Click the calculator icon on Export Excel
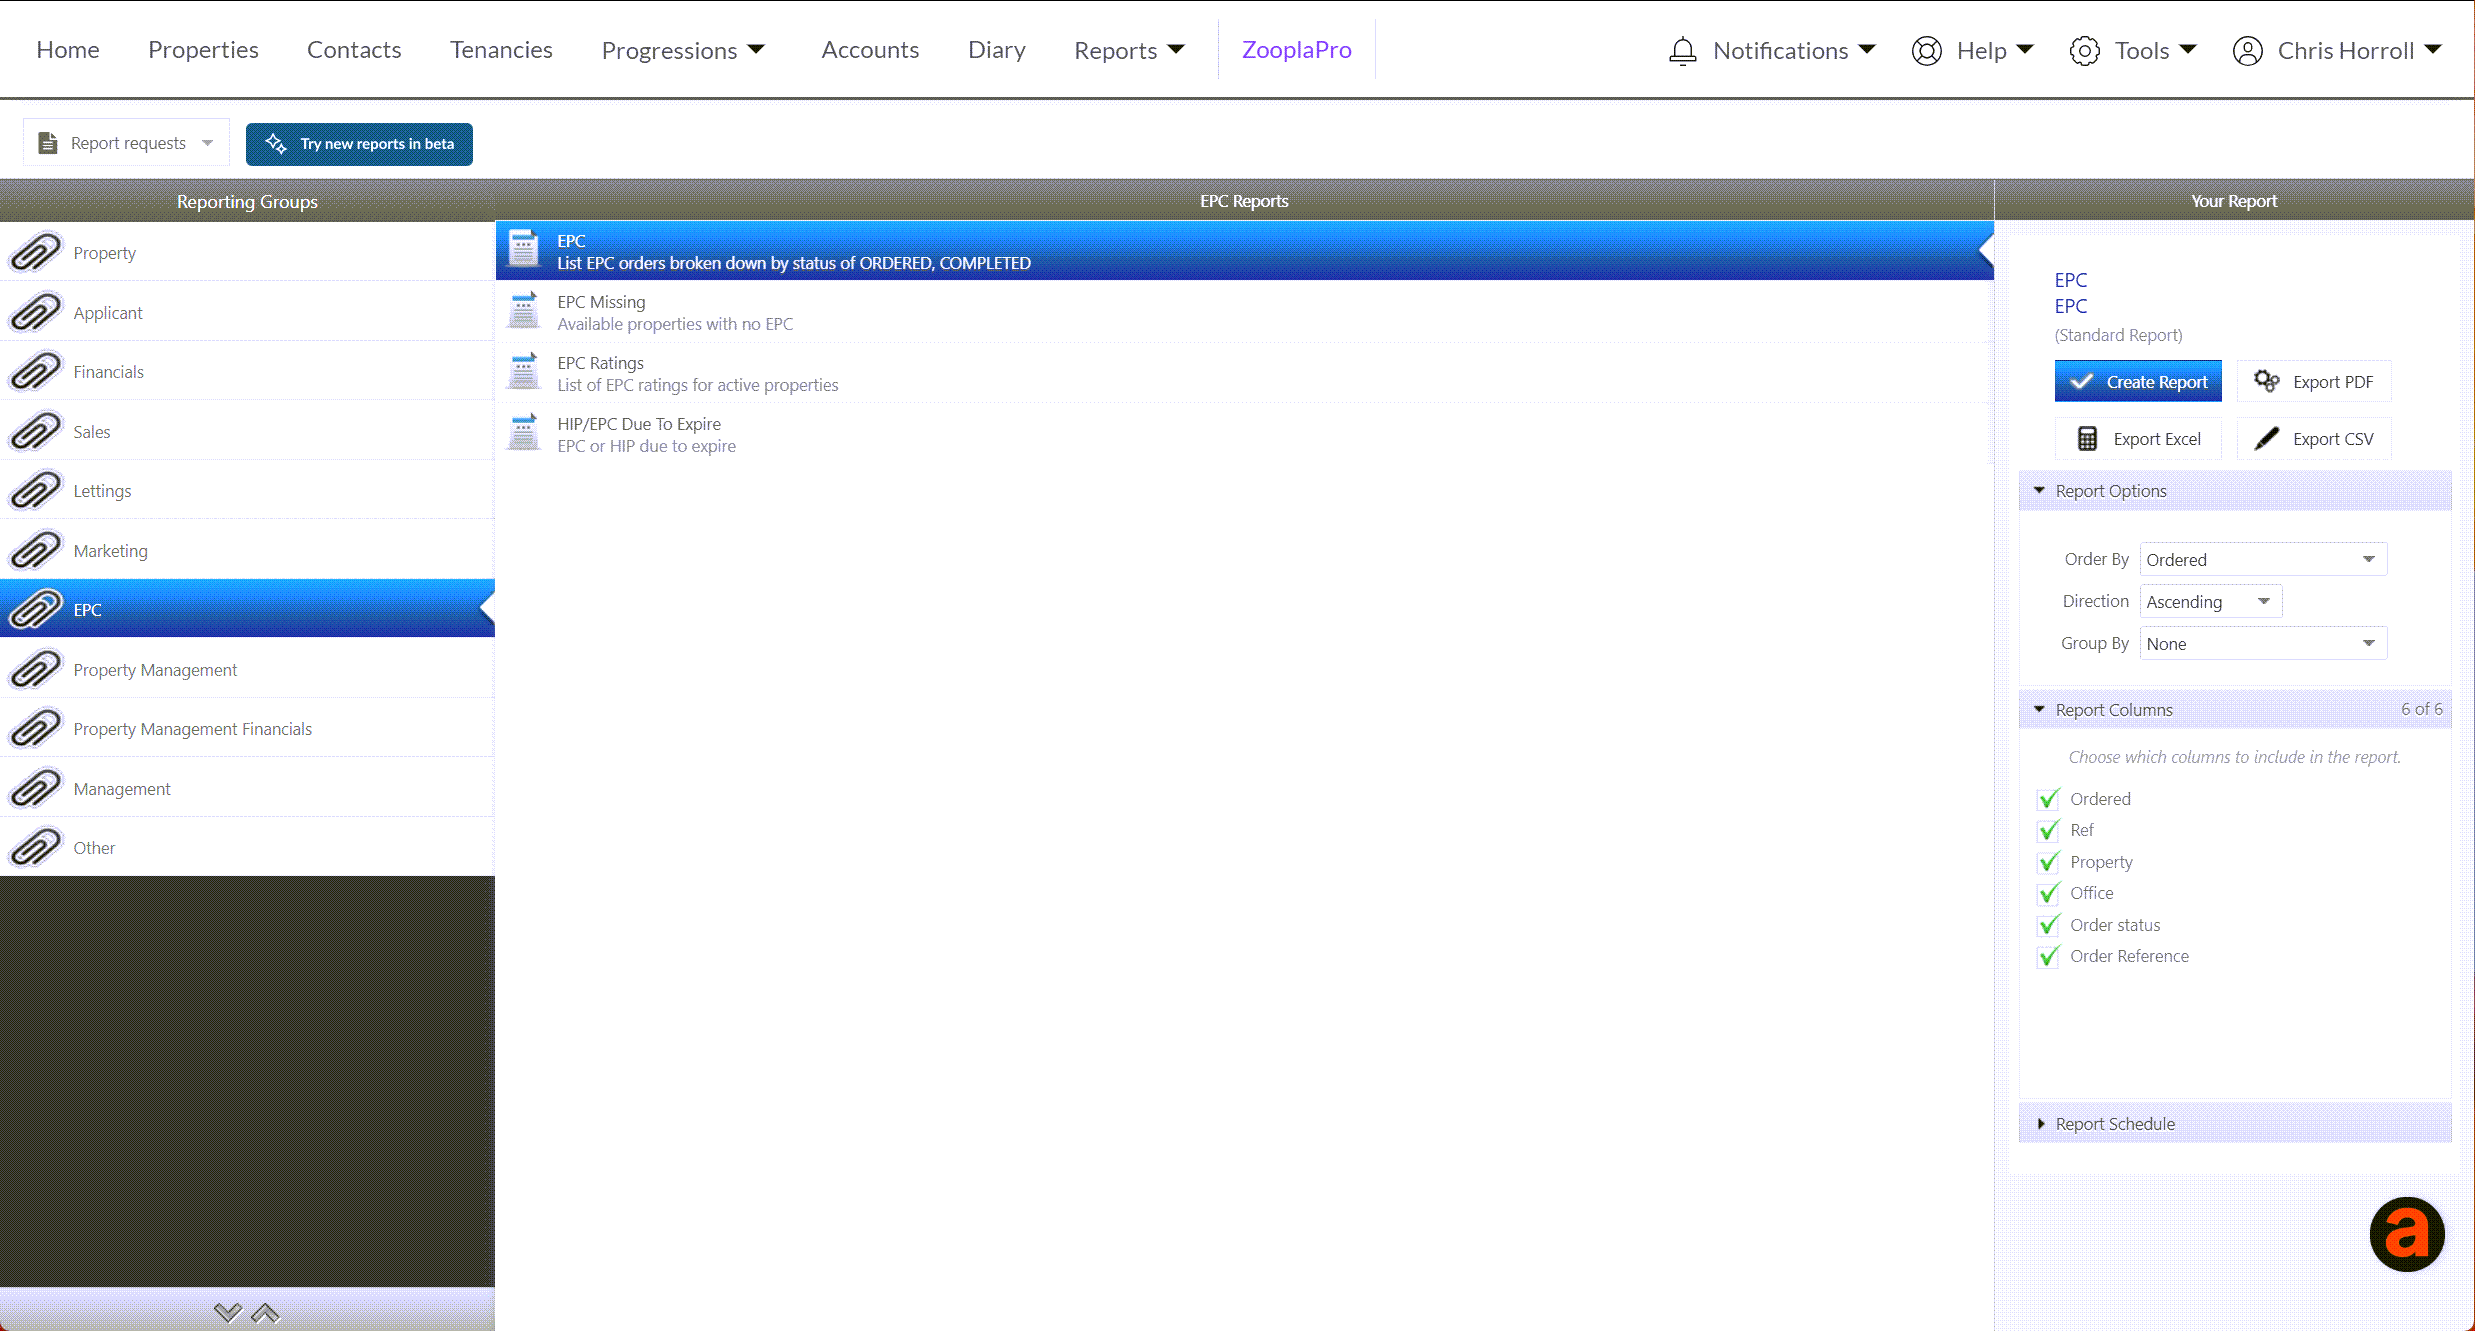This screenshot has width=2475, height=1331. (x=2087, y=438)
